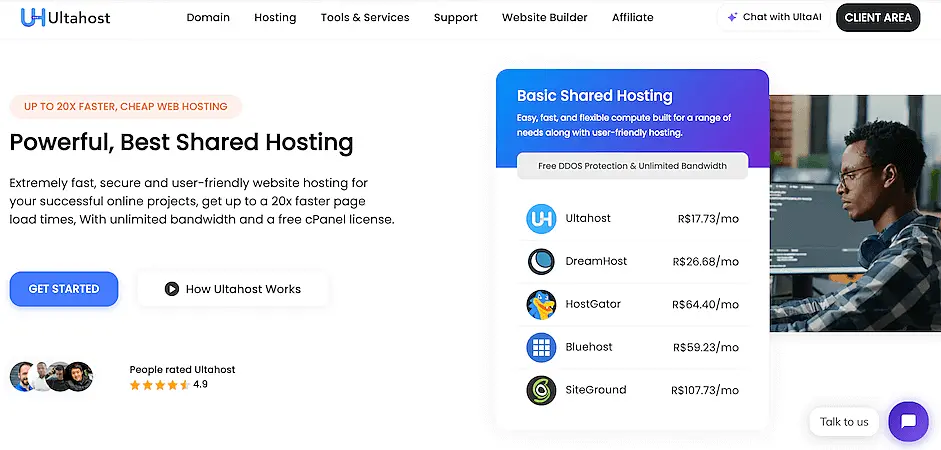Click the SiteGround logo icon
This screenshot has height=450, width=941.
[x=541, y=390]
